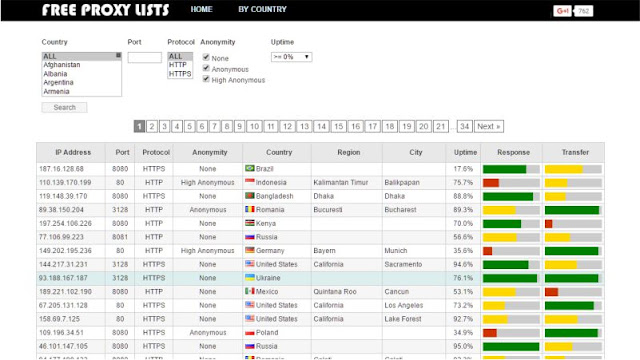Click the Indonesia flag icon
640x360 pixels.
[249, 182]
